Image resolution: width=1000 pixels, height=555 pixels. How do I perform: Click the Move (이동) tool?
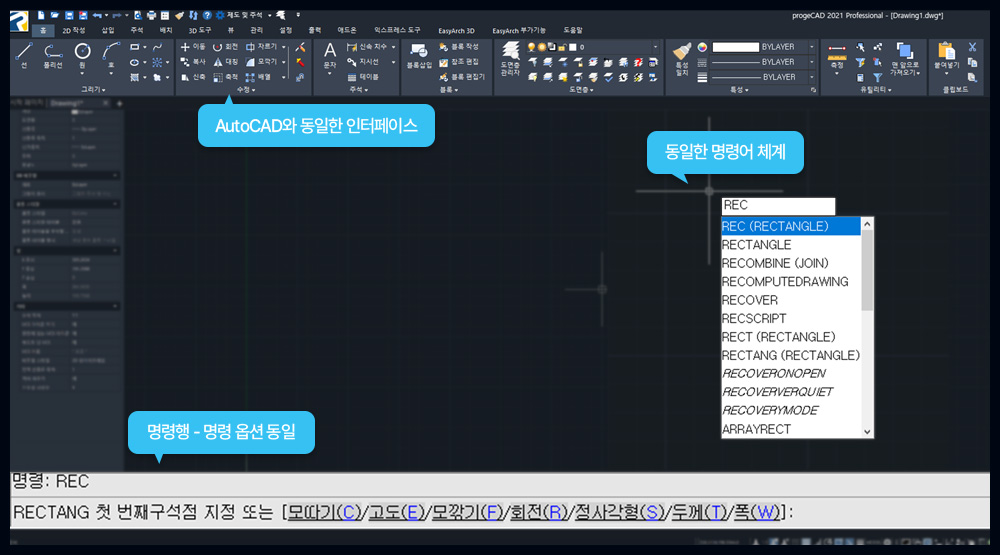(x=193, y=47)
